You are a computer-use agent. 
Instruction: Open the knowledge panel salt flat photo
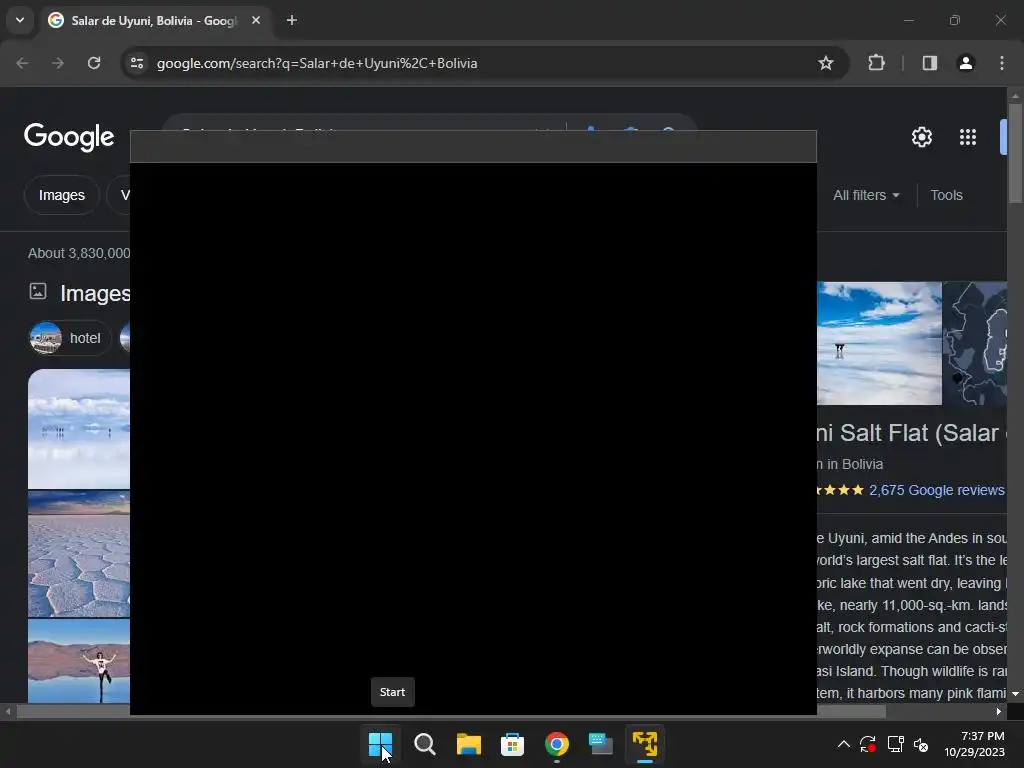tap(879, 344)
